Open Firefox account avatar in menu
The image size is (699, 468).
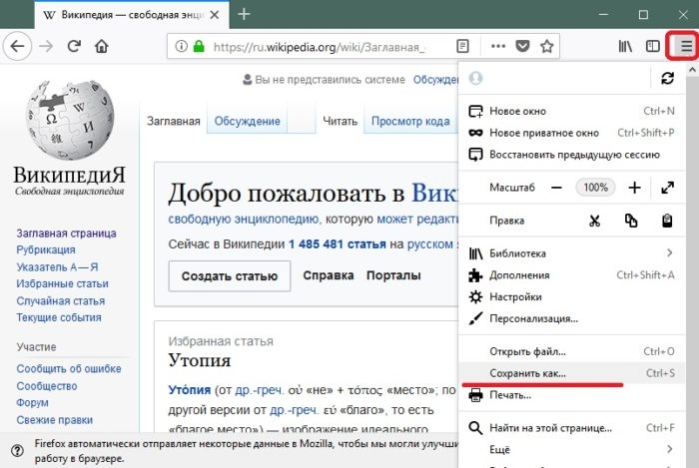[x=476, y=78]
